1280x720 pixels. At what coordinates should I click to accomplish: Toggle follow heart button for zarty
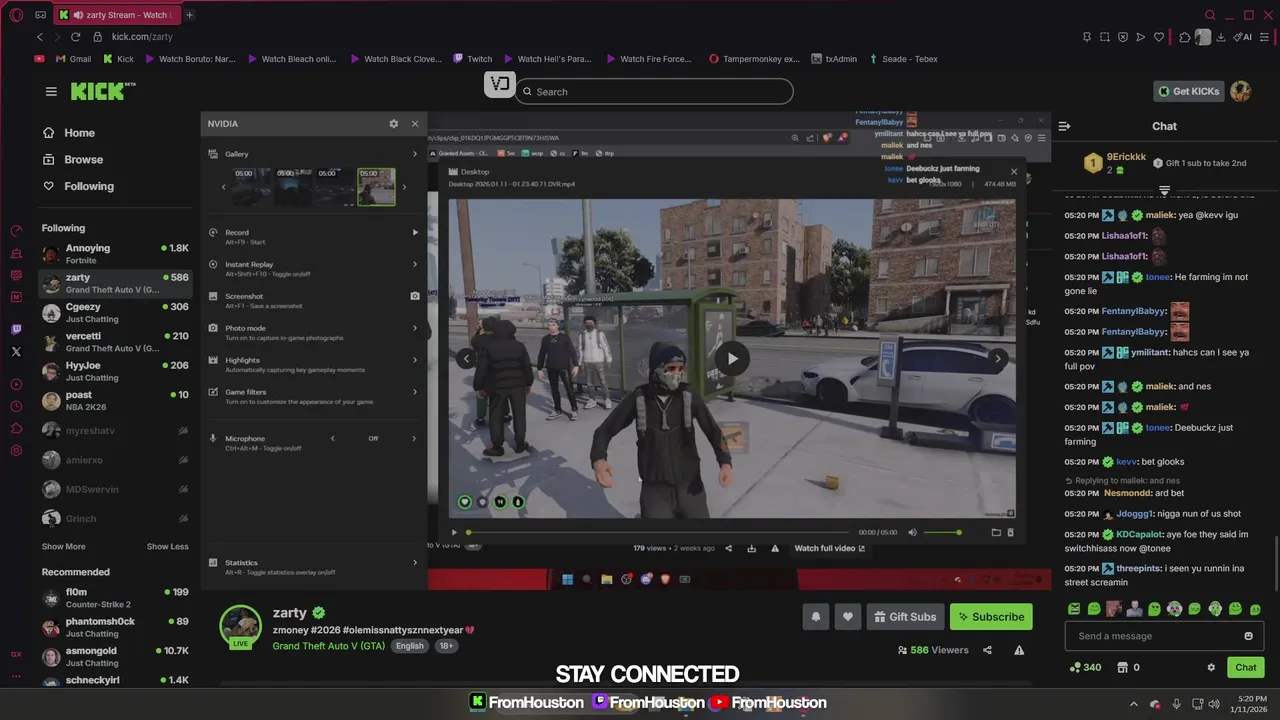(x=847, y=617)
